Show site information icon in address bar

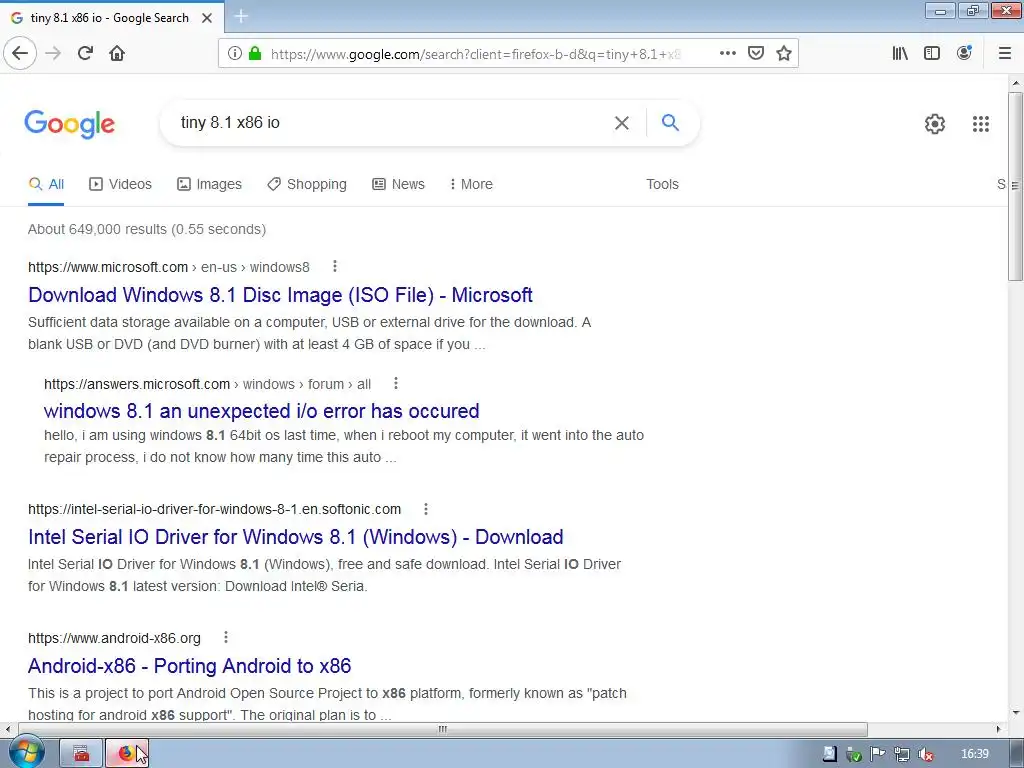234,53
